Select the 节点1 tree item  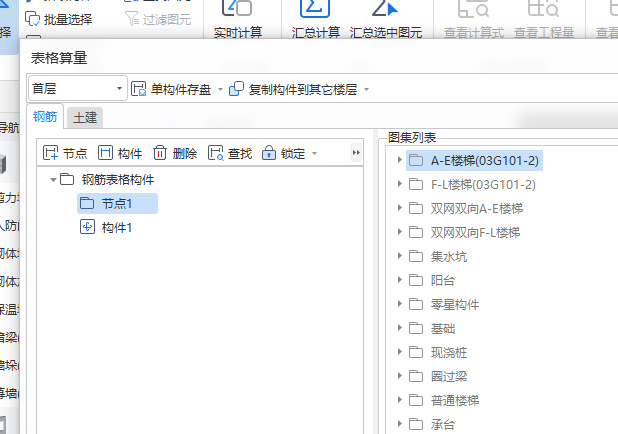tap(117, 203)
